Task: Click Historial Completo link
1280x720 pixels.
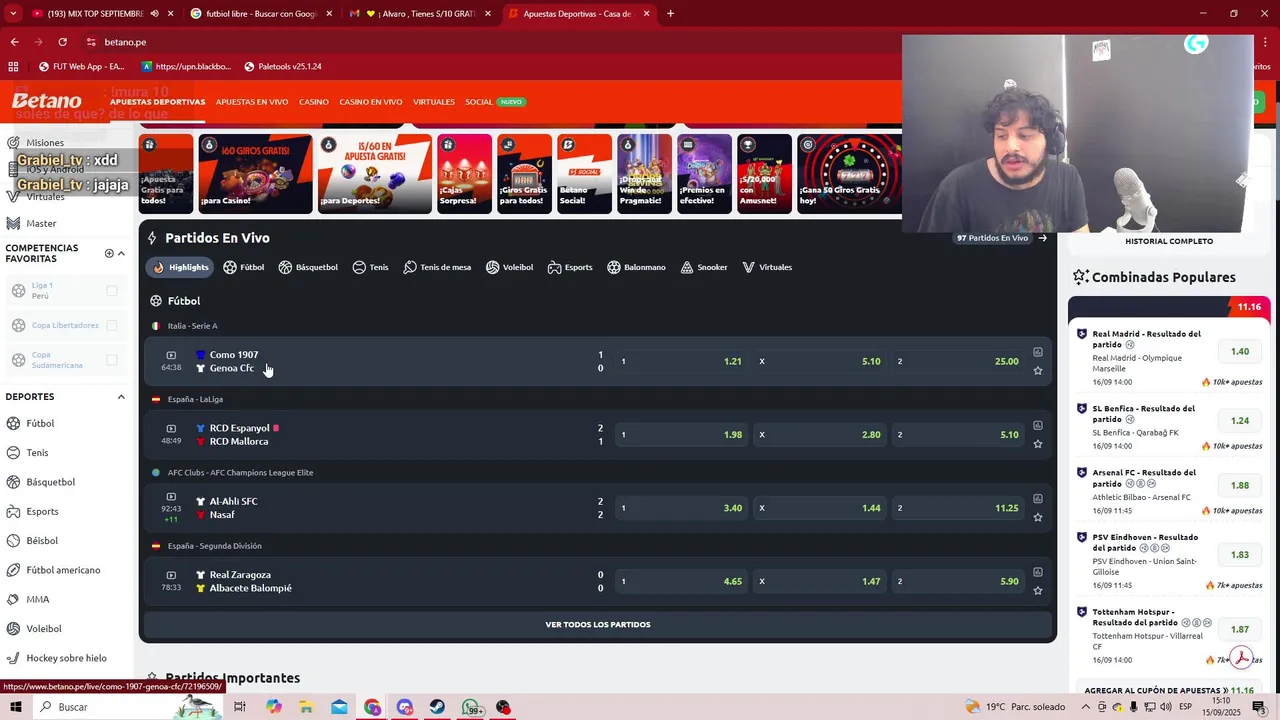Action: 1169,241
